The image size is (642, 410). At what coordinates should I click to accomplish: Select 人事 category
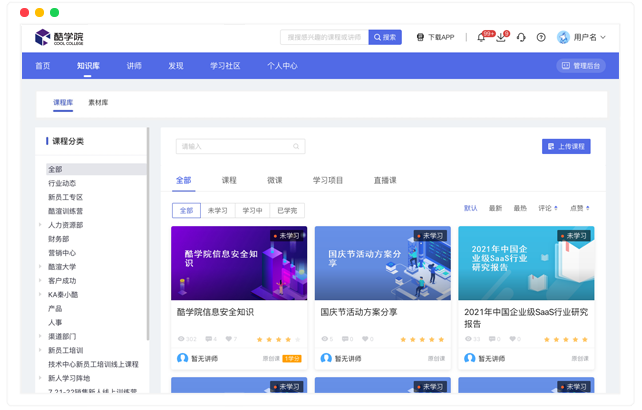pyautogui.click(x=55, y=322)
